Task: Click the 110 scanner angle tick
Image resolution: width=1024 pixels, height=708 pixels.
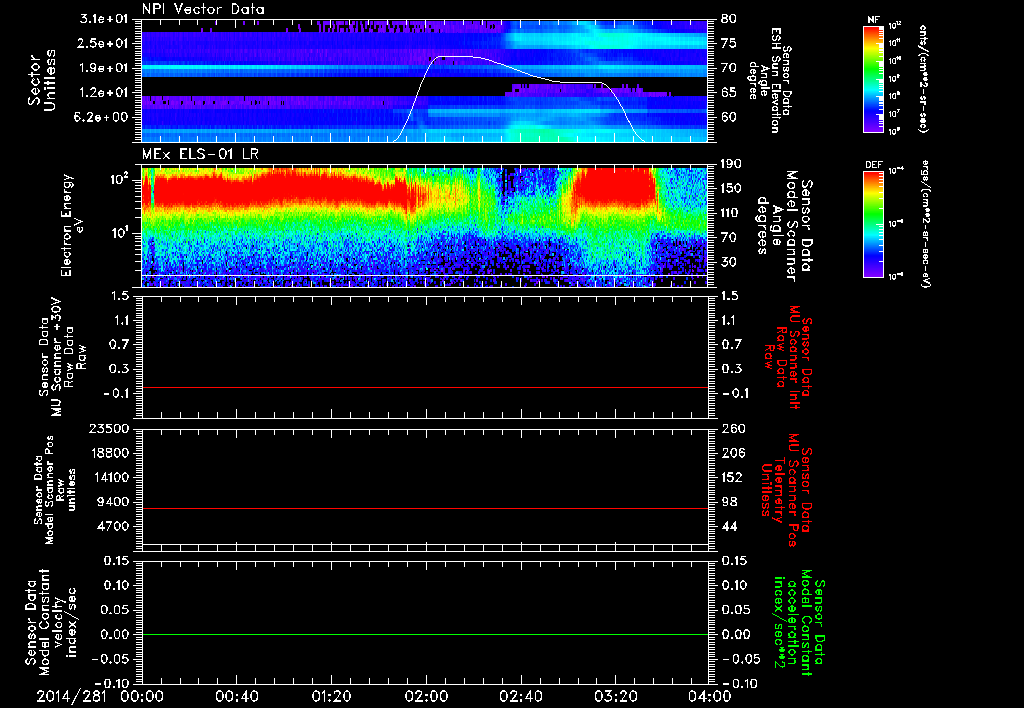Action: [x=731, y=213]
